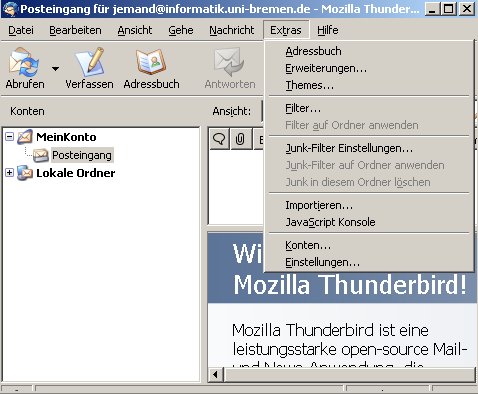Click the Verfassen compose pencil icon
The height and width of the screenshot is (394, 478).
90,62
